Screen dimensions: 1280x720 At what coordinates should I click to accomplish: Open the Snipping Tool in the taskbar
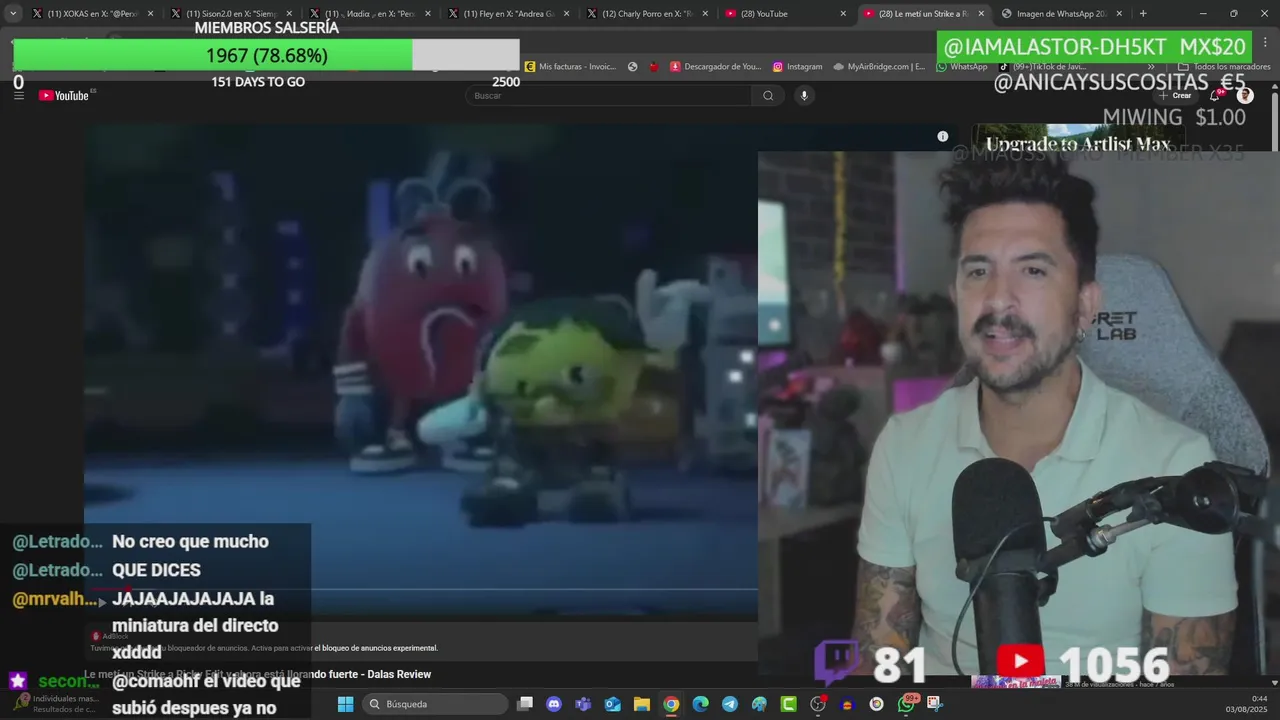pos(934,704)
